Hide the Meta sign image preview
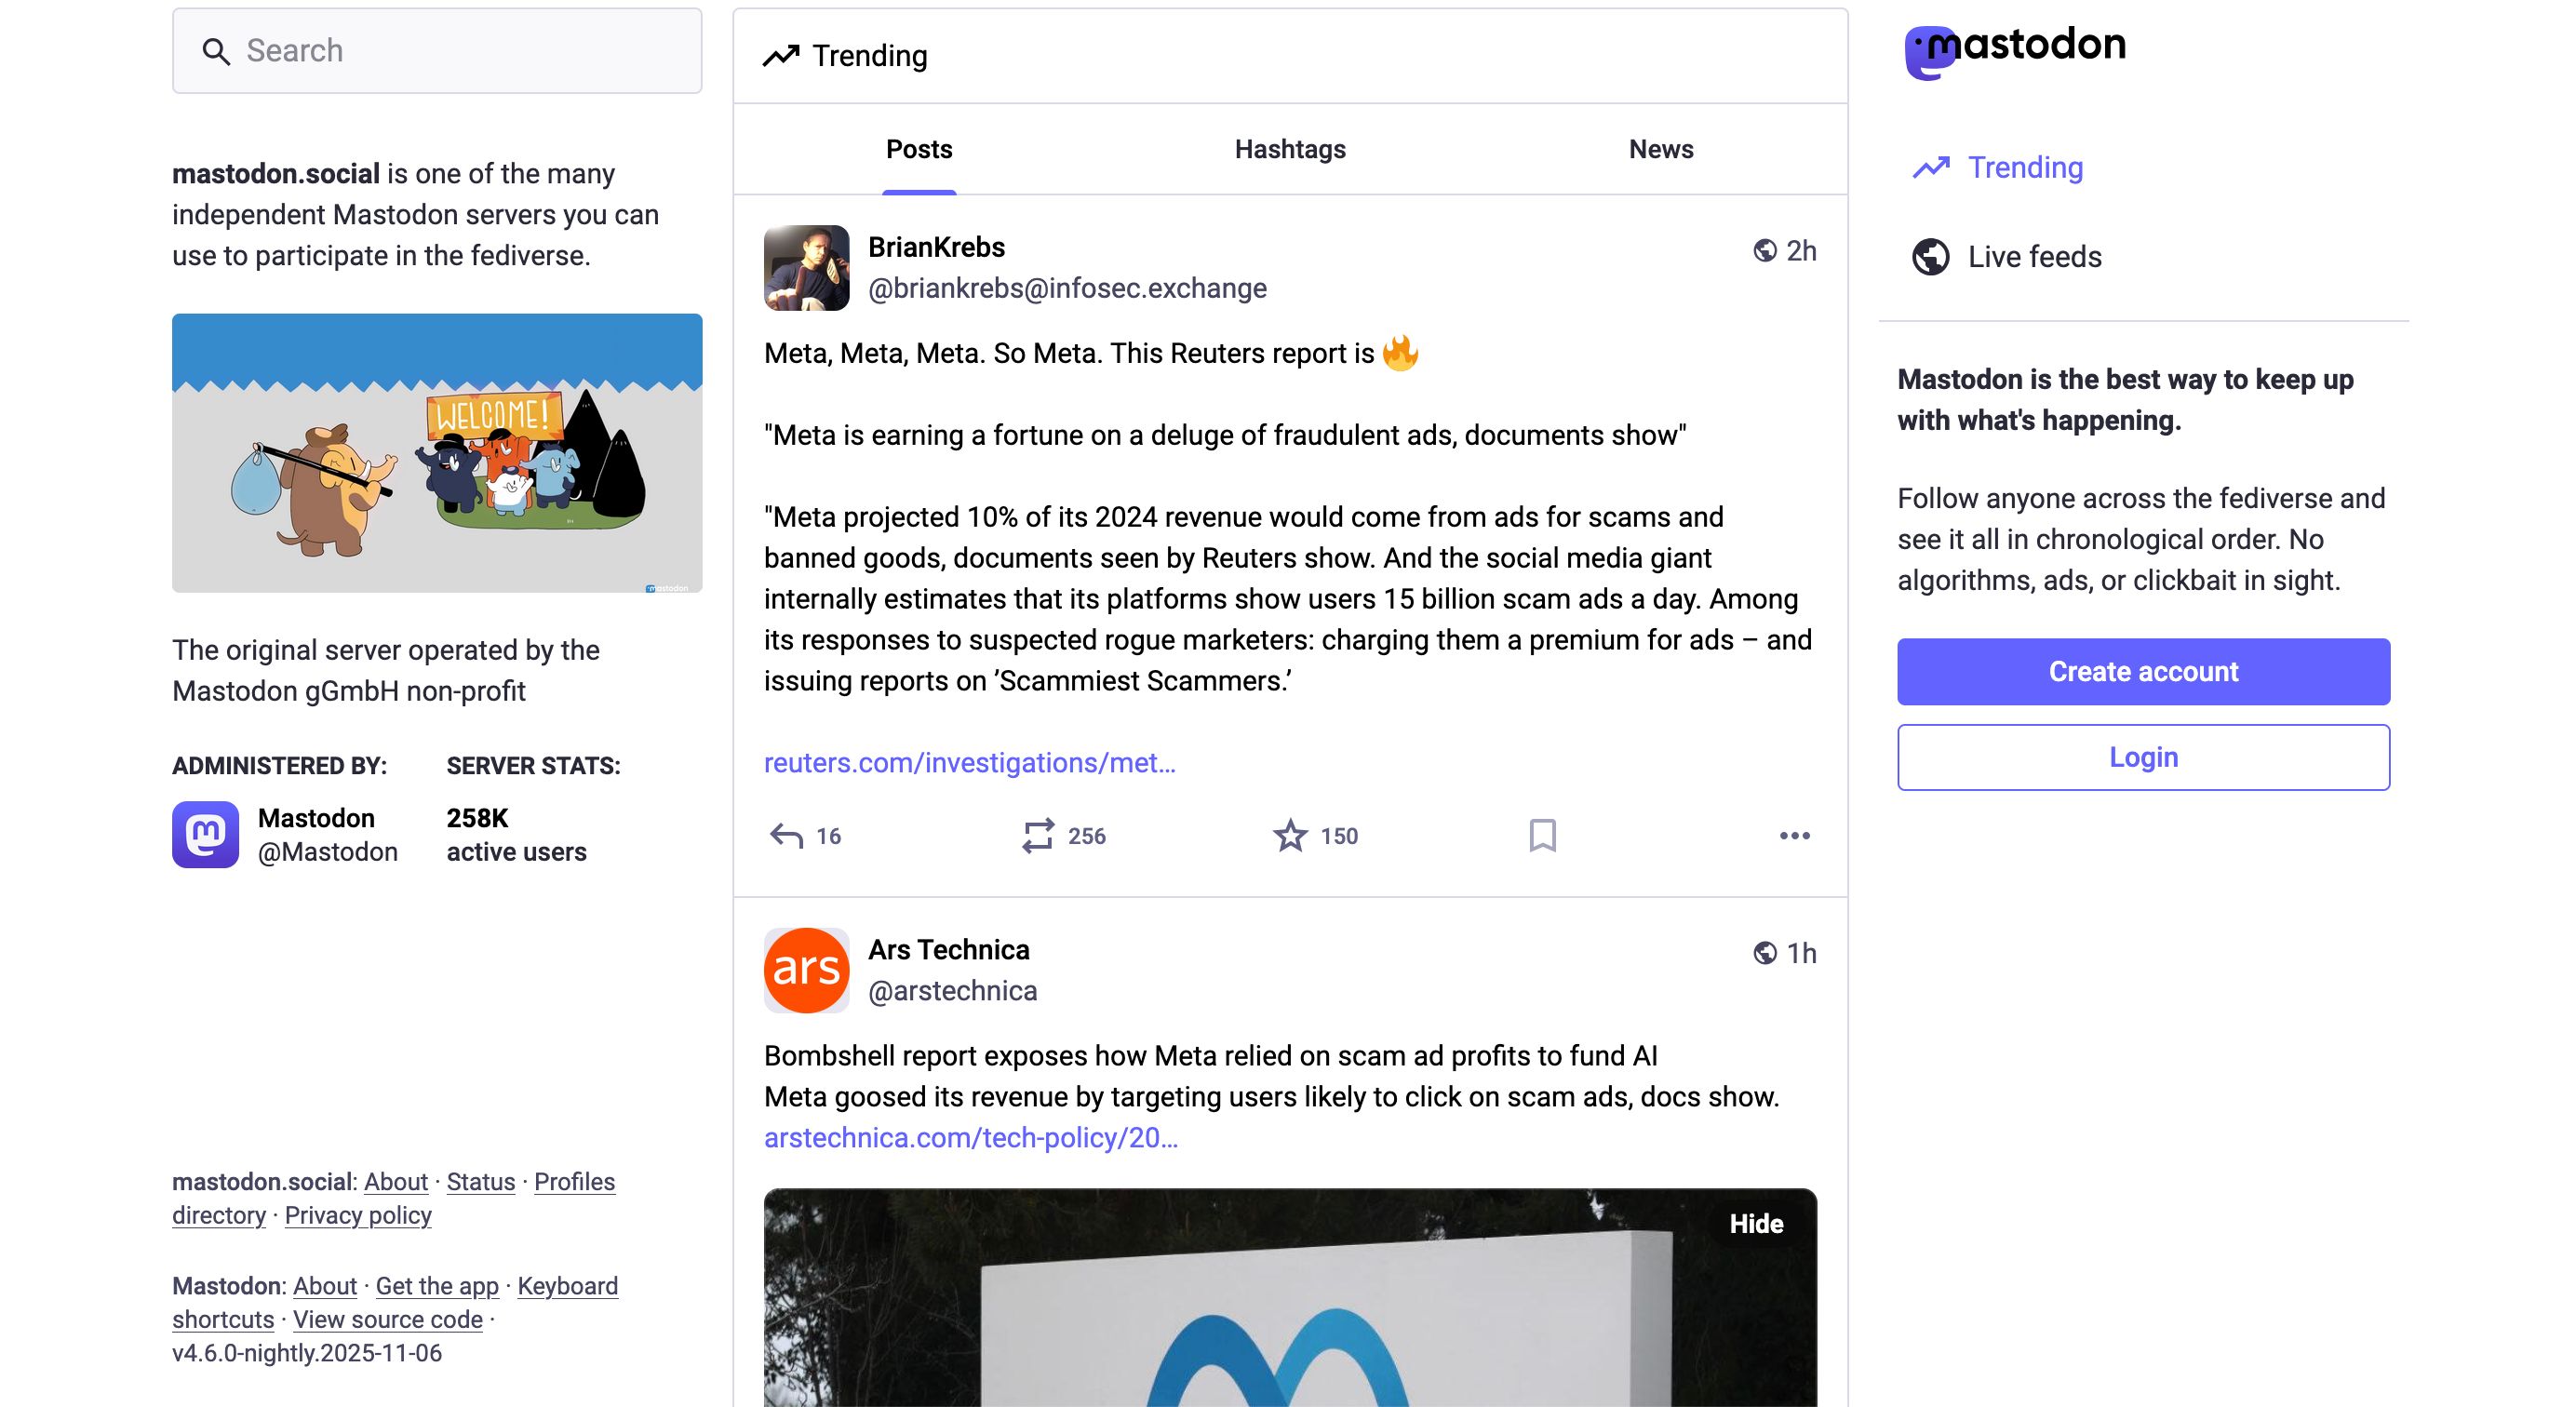 coord(1756,1223)
